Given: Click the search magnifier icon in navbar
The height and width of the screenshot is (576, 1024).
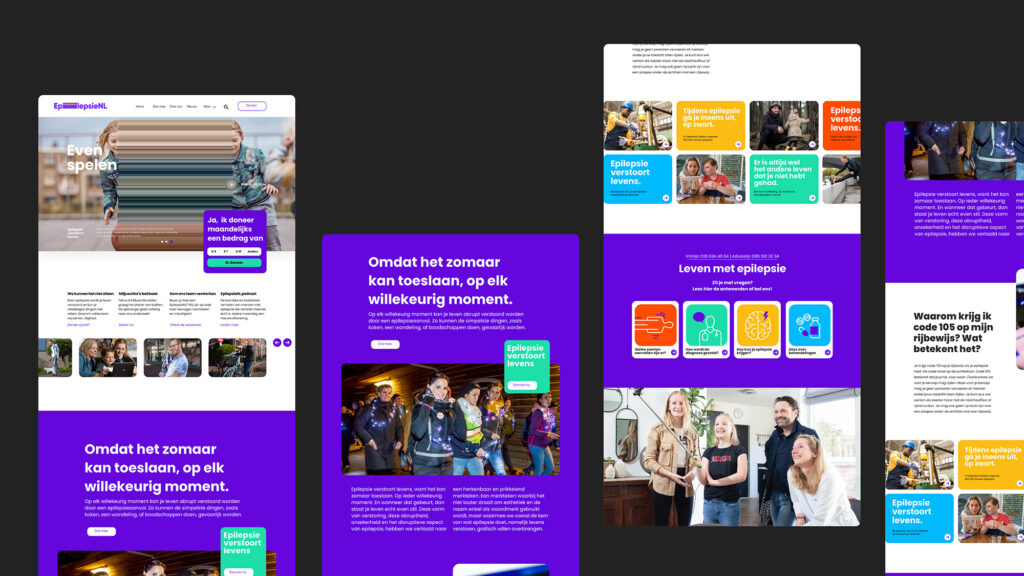Looking at the screenshot, I should click(x=226, y=106).
